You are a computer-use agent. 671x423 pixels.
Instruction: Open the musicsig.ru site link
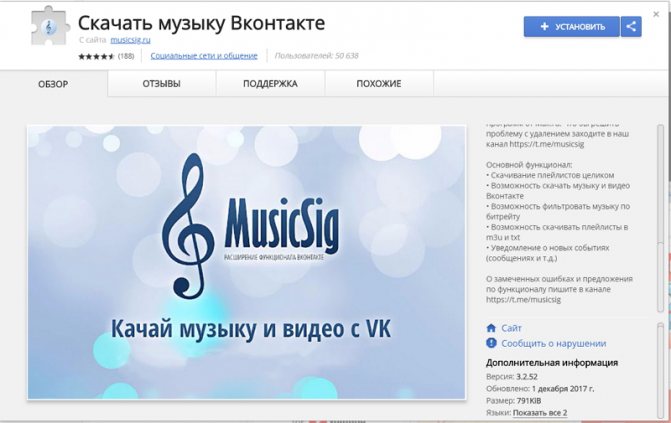coord(131,40)
